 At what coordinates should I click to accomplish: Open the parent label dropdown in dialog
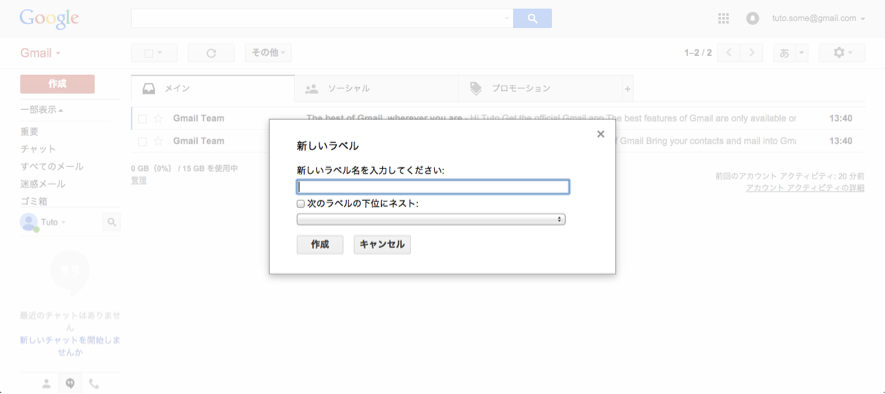[431, 219]
